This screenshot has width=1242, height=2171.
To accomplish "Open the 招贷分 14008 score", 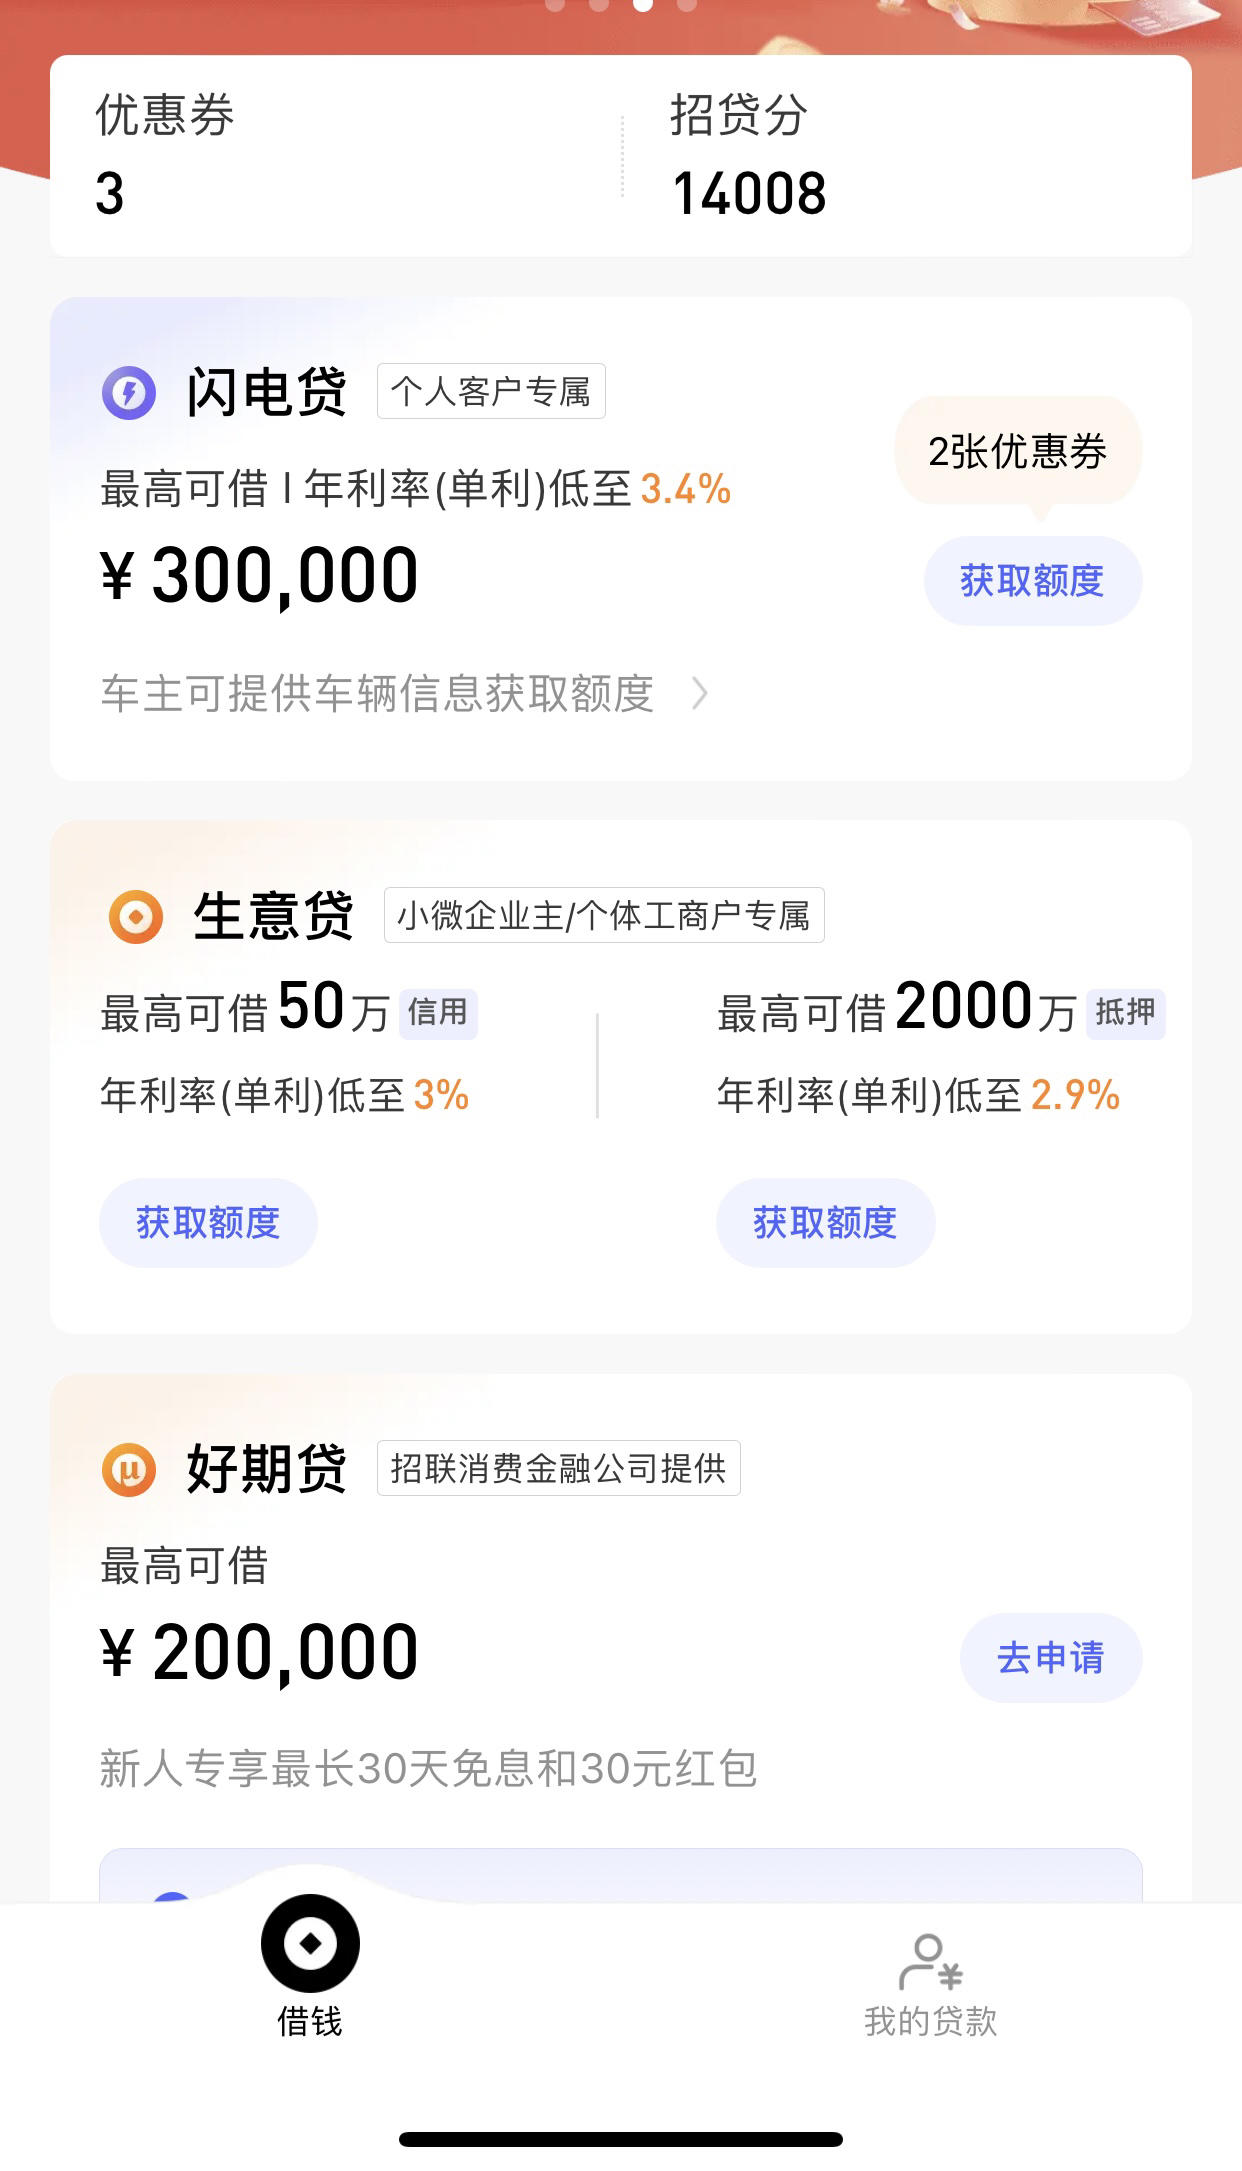I will [x=749, y=155].
